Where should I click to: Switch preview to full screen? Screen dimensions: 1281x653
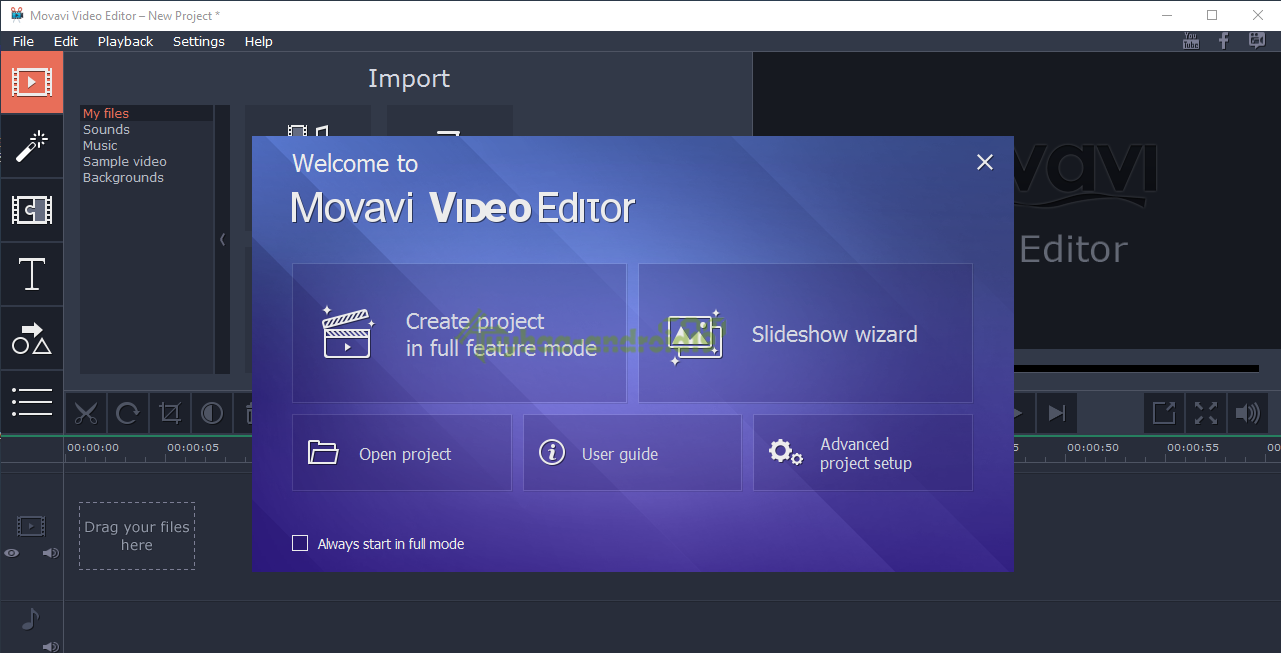1206,412
